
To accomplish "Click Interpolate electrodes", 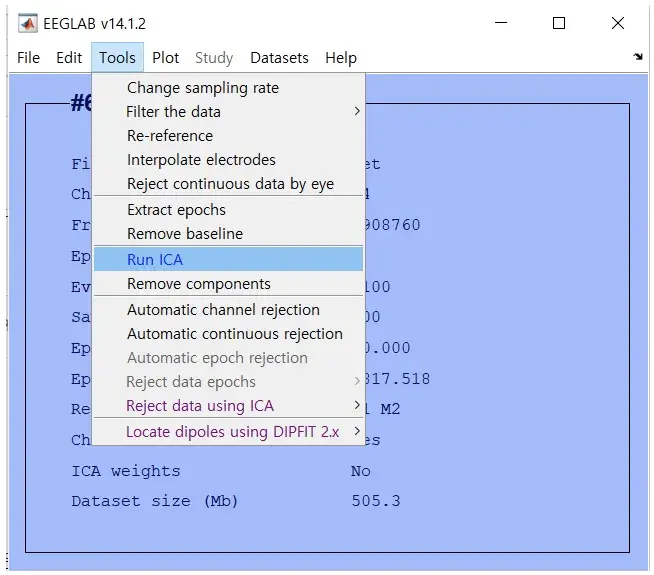I will coord(201,160).
